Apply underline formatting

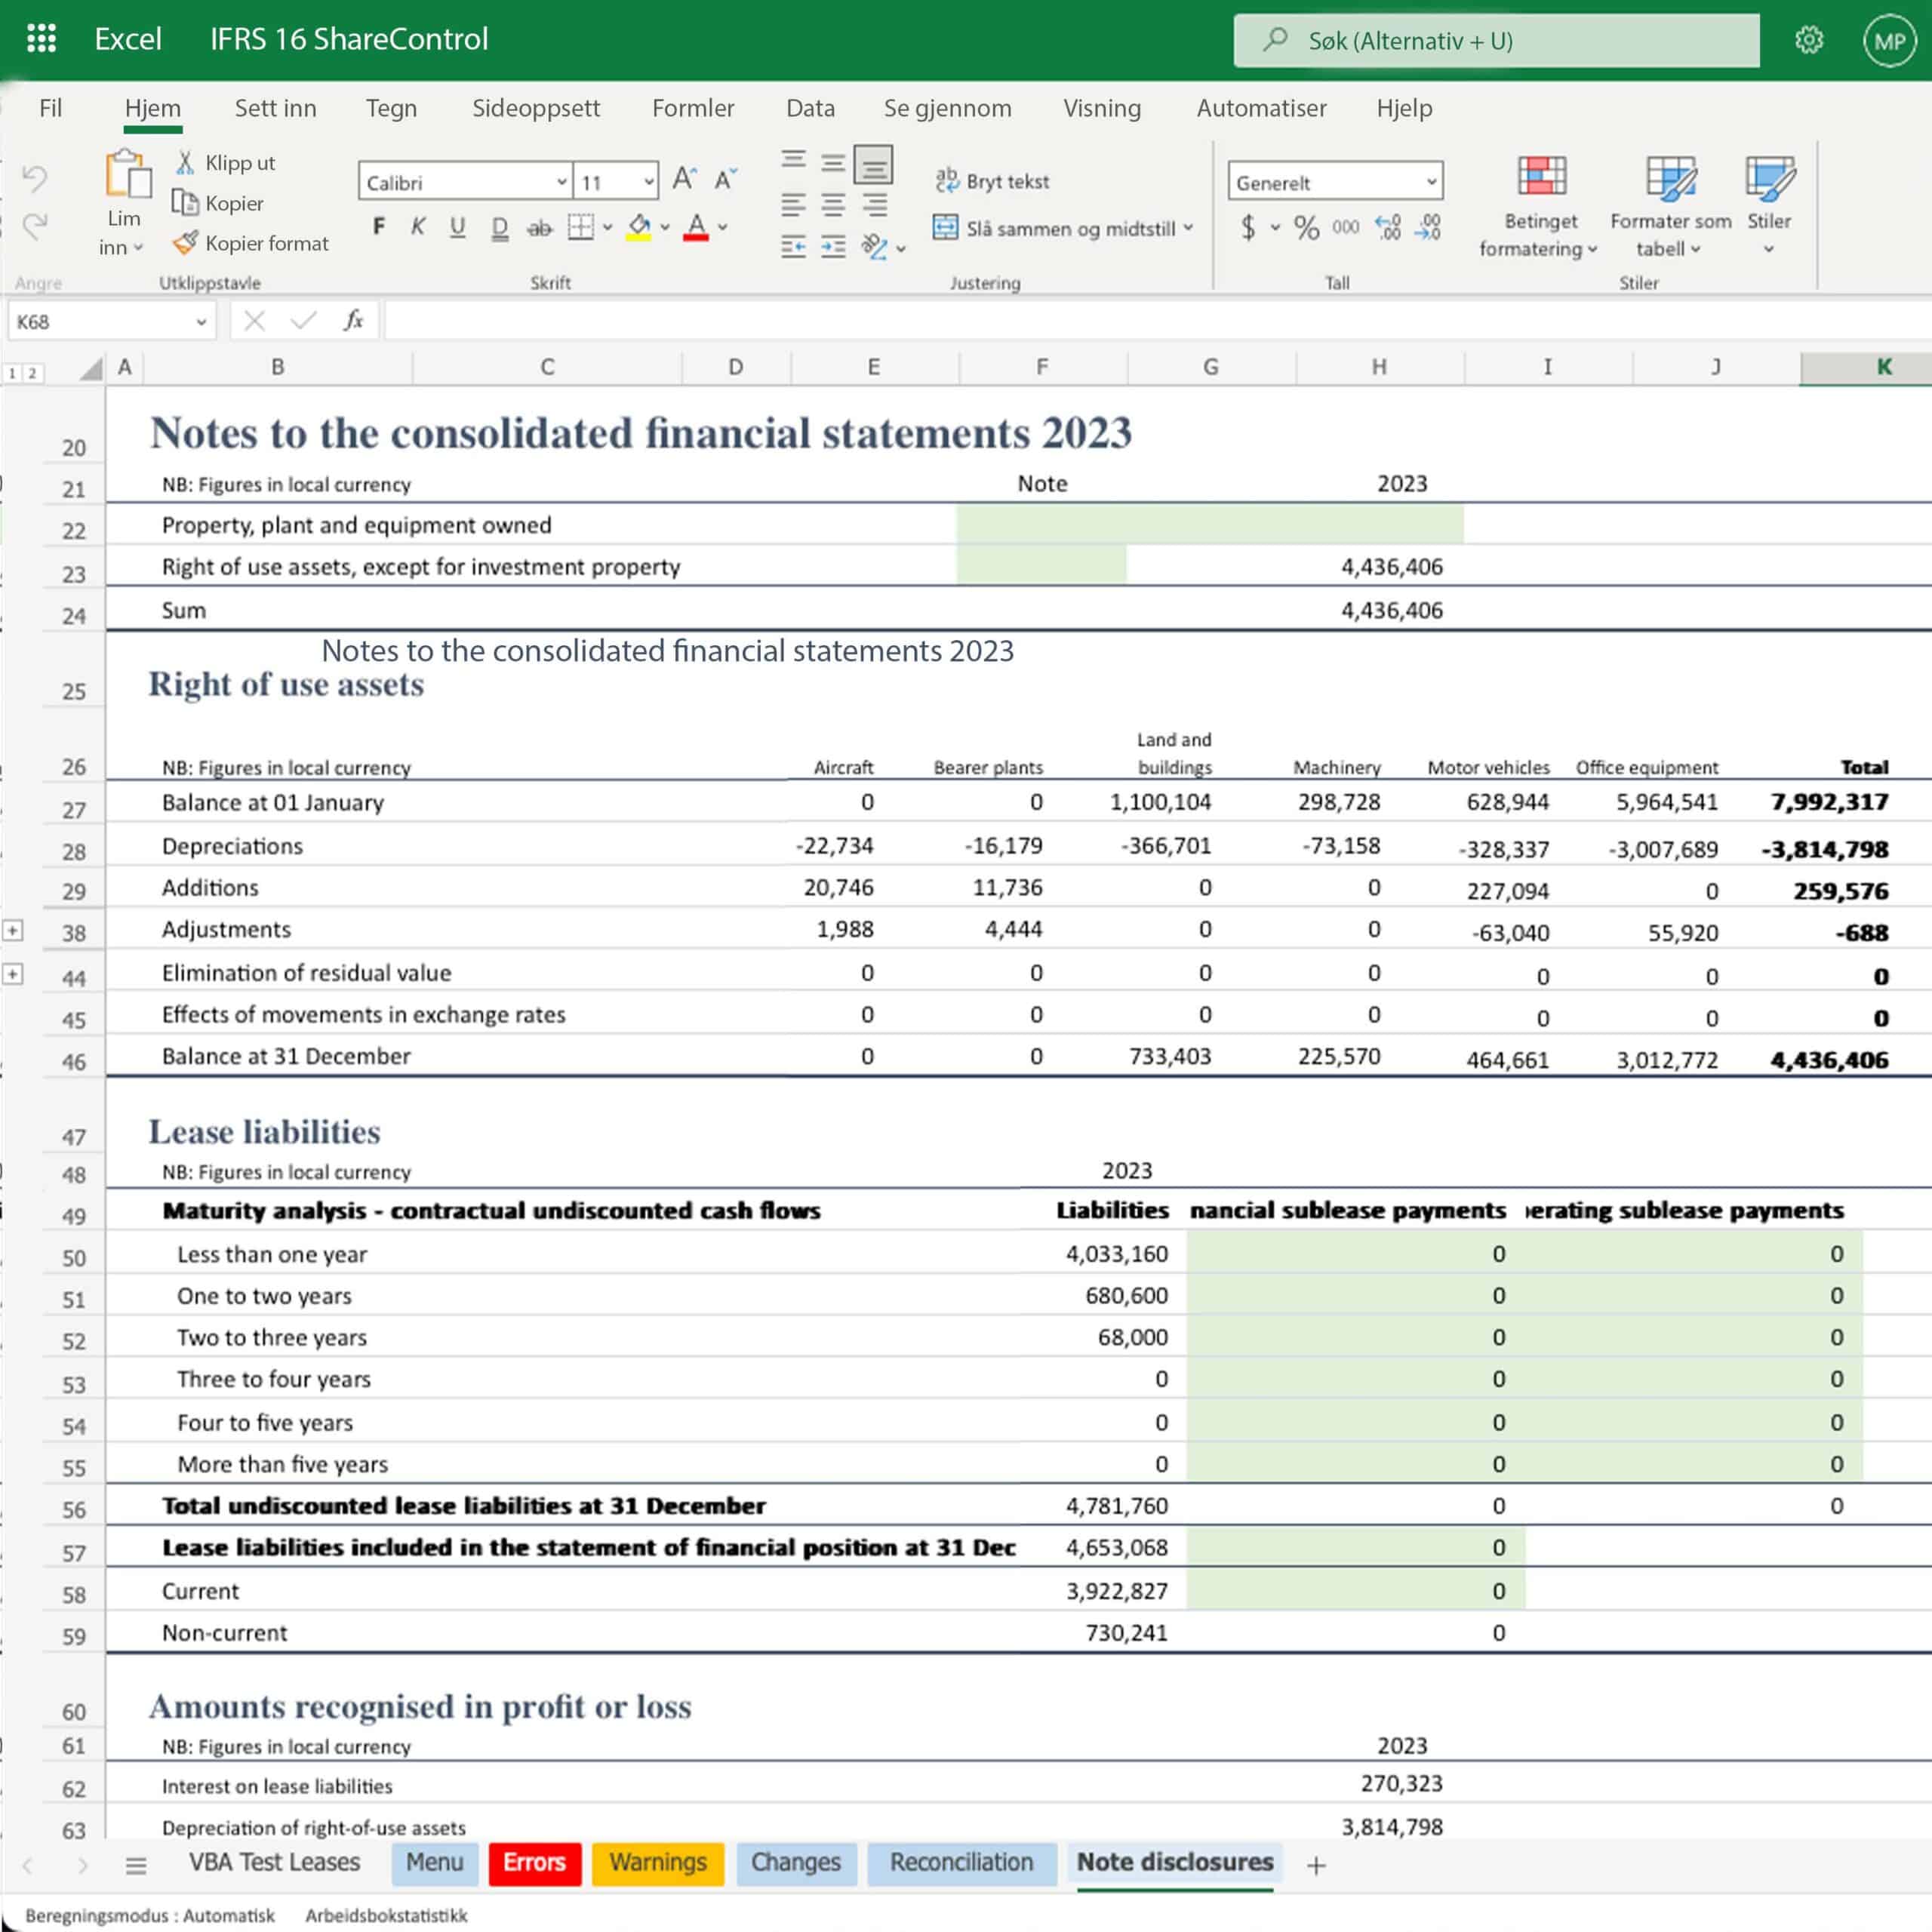pos(457,227)
